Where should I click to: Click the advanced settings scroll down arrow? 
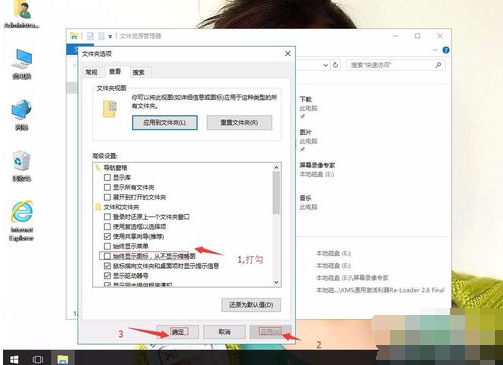pyautogui.click(x=276, y=282)
